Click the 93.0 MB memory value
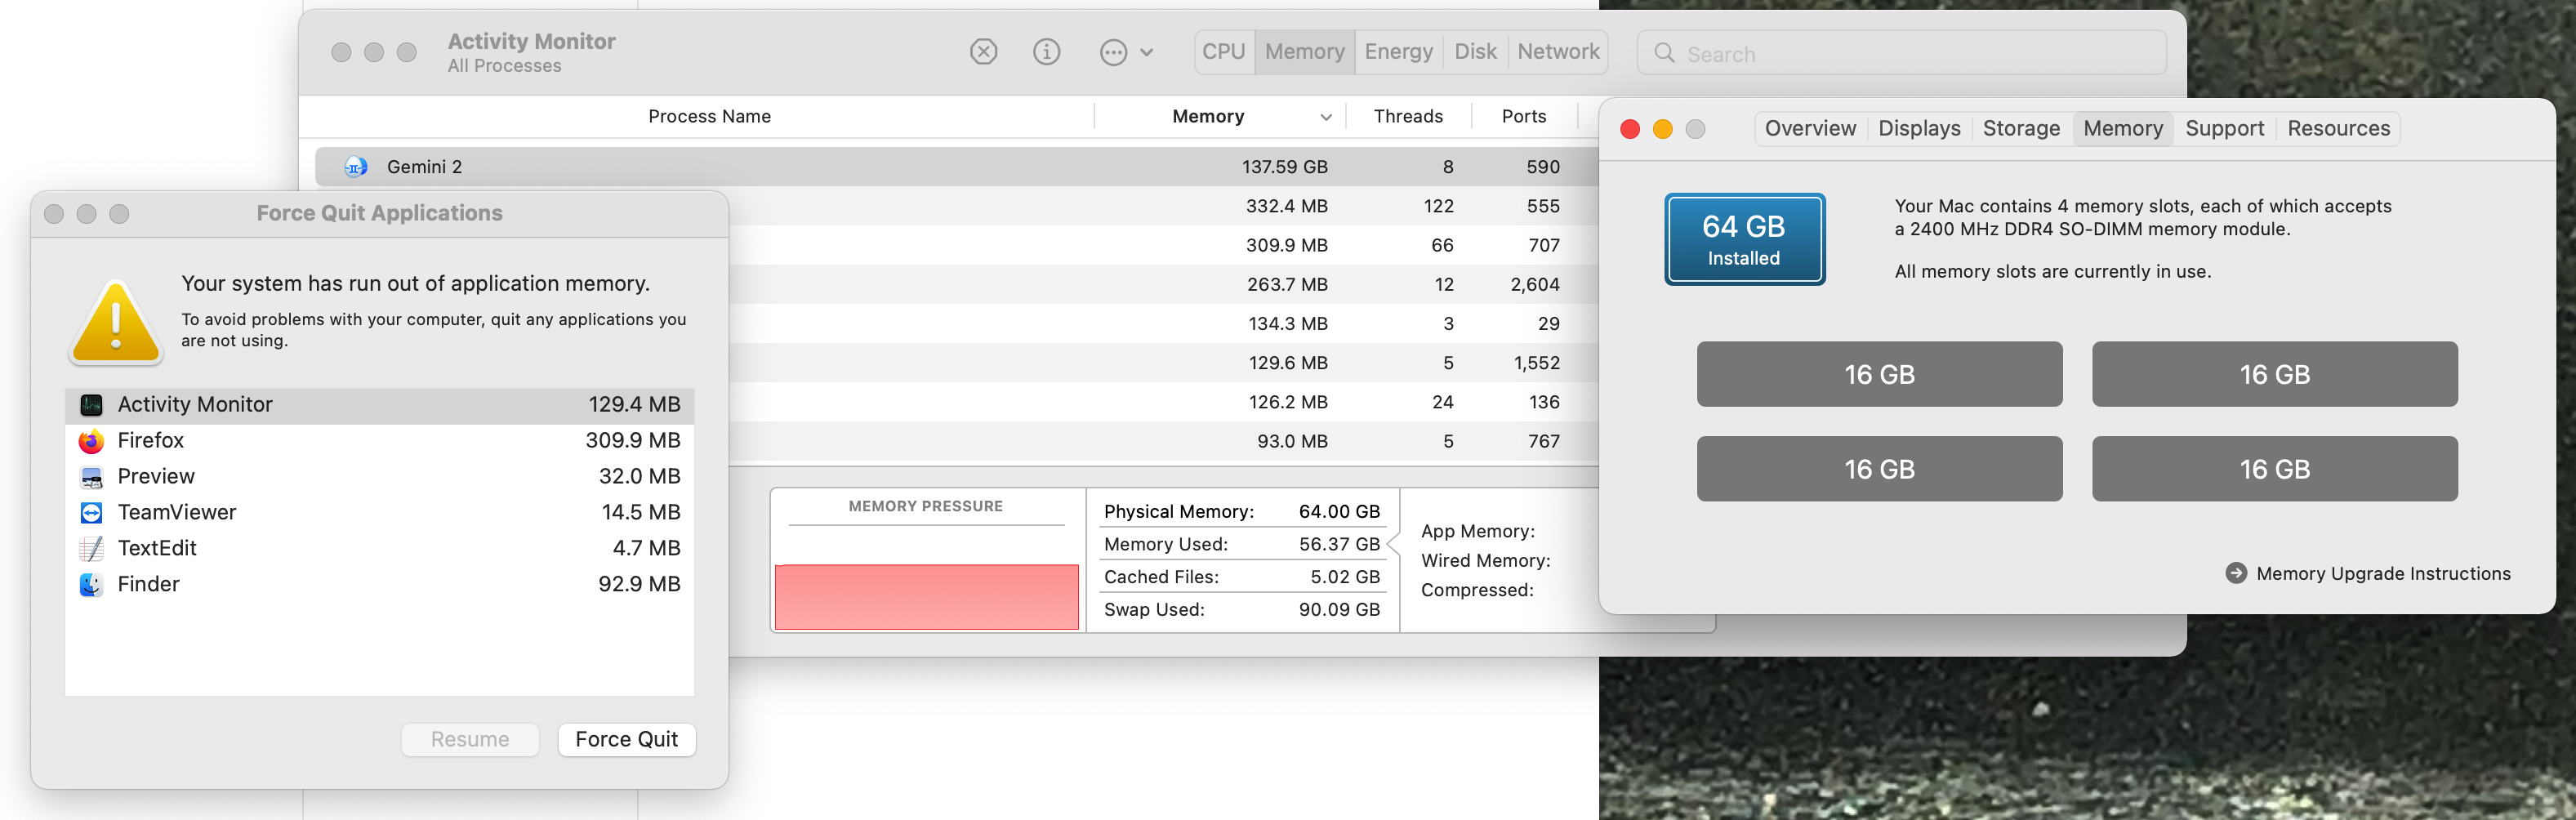 tap(1292, 441)
